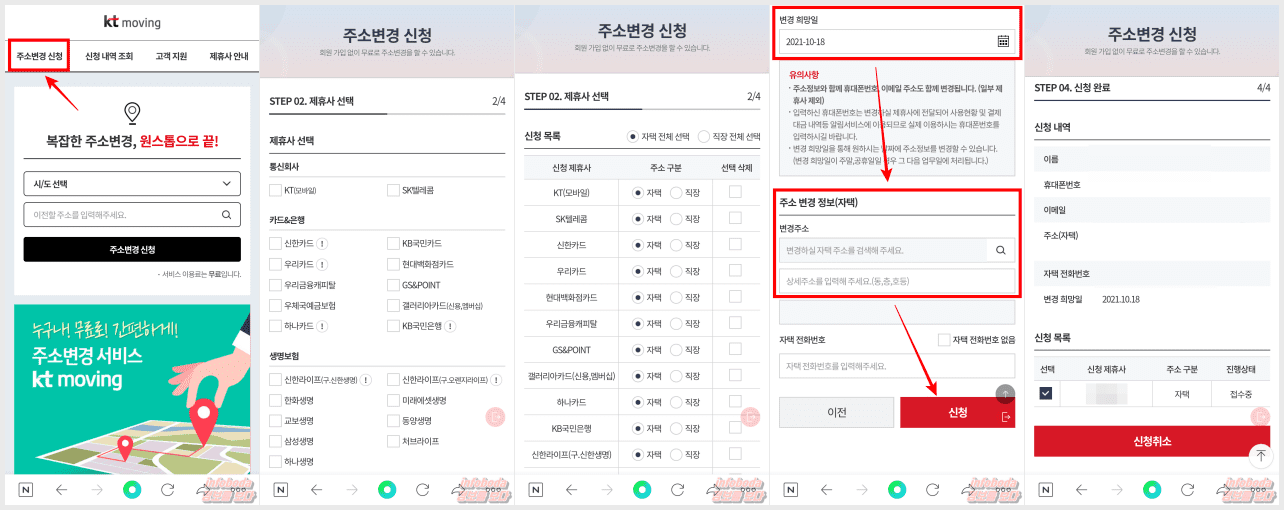Select 직장 radio in the KT(모바일) row
The width and height of the screenshot is (1284, 510).
[x=675, y=192]
